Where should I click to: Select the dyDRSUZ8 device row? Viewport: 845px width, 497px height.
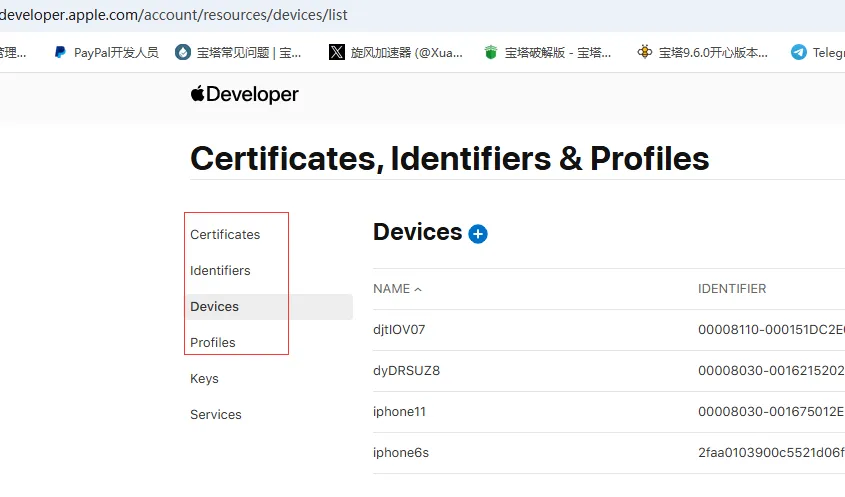pos(609,371)
